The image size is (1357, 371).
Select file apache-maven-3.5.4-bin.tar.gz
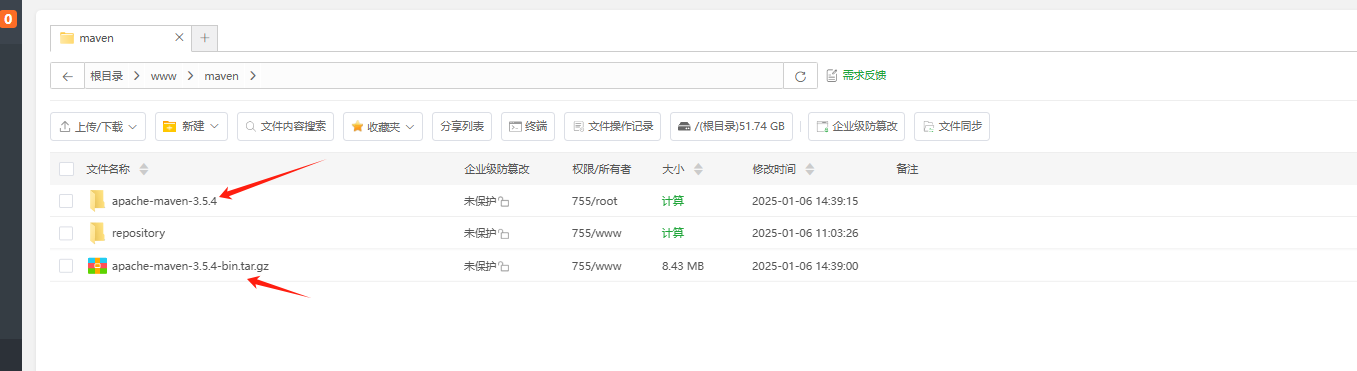[x=190, y=265]
